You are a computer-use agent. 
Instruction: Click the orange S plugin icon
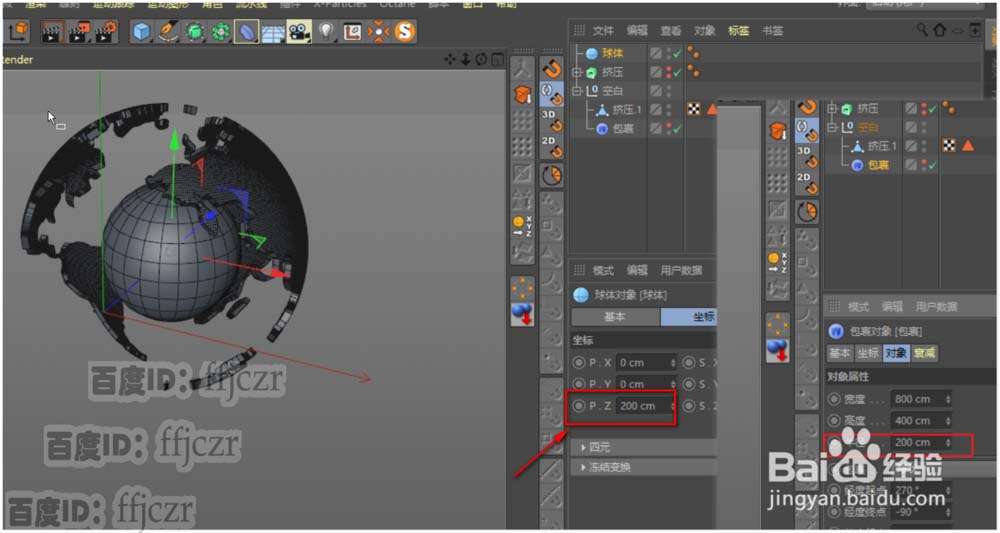pos(404,33)
